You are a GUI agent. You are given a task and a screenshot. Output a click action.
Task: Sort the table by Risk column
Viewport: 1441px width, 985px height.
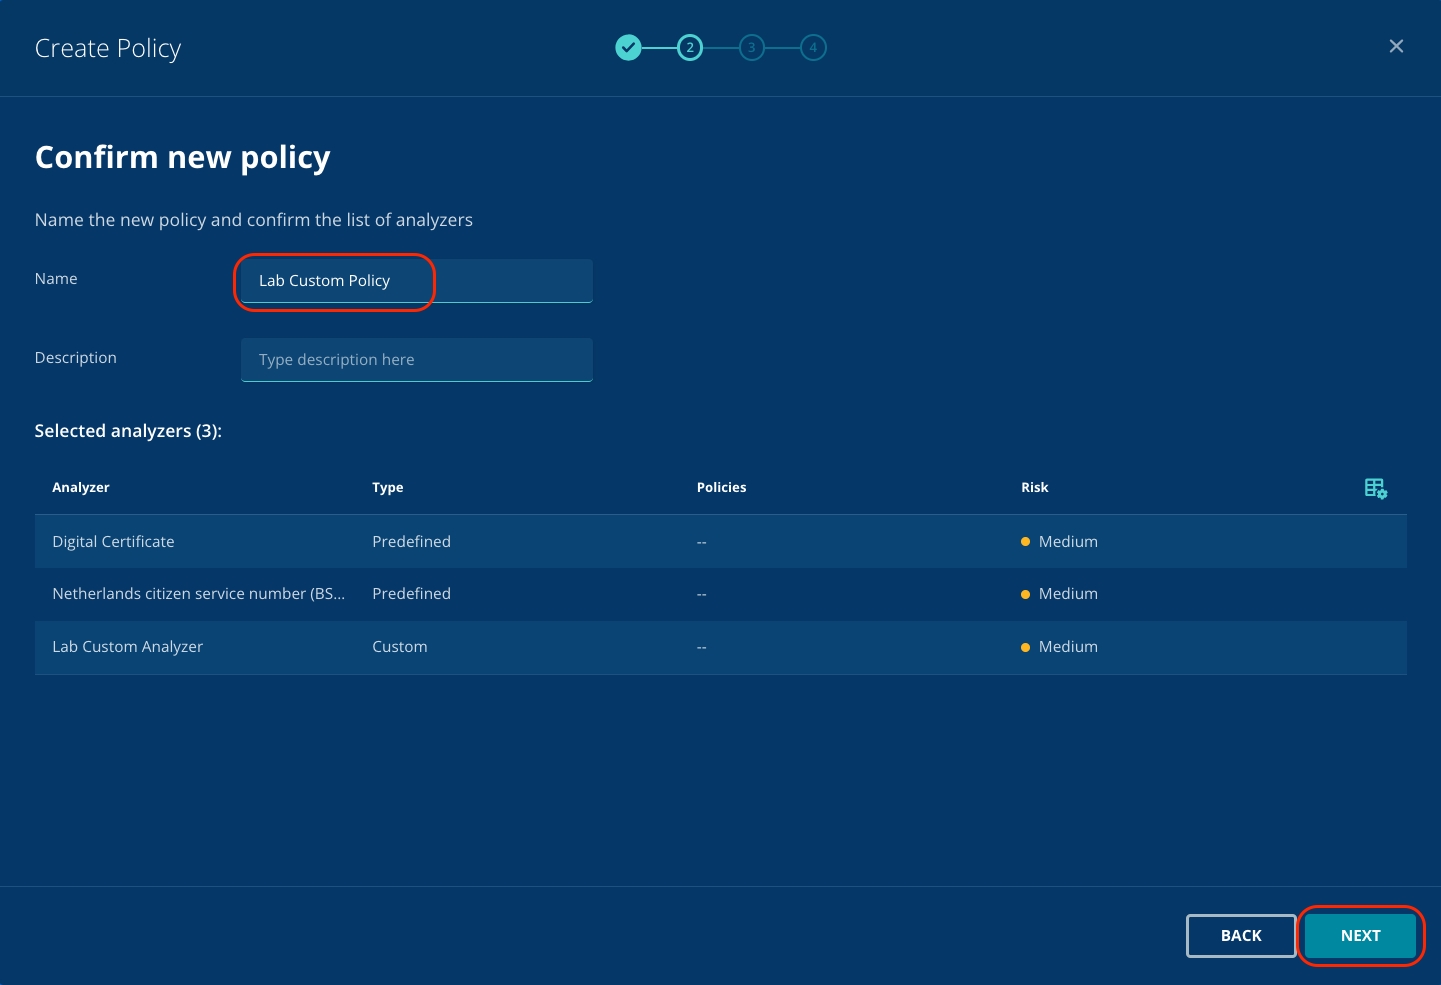pos(1034,488)
